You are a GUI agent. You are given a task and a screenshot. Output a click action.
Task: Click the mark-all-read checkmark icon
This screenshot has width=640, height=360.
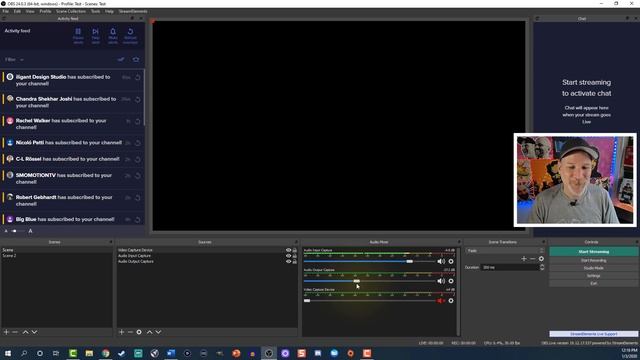click(121, 60)
